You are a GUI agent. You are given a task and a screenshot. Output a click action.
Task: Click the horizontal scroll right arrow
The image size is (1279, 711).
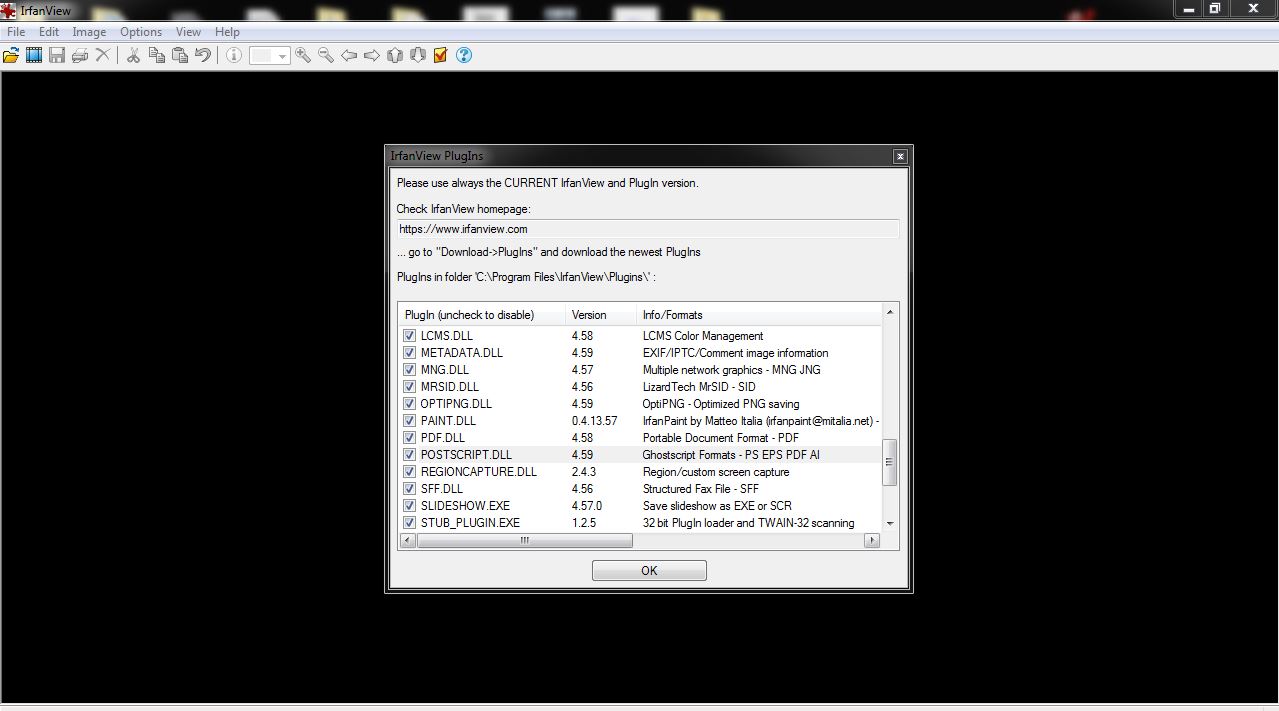click(872, 540)
